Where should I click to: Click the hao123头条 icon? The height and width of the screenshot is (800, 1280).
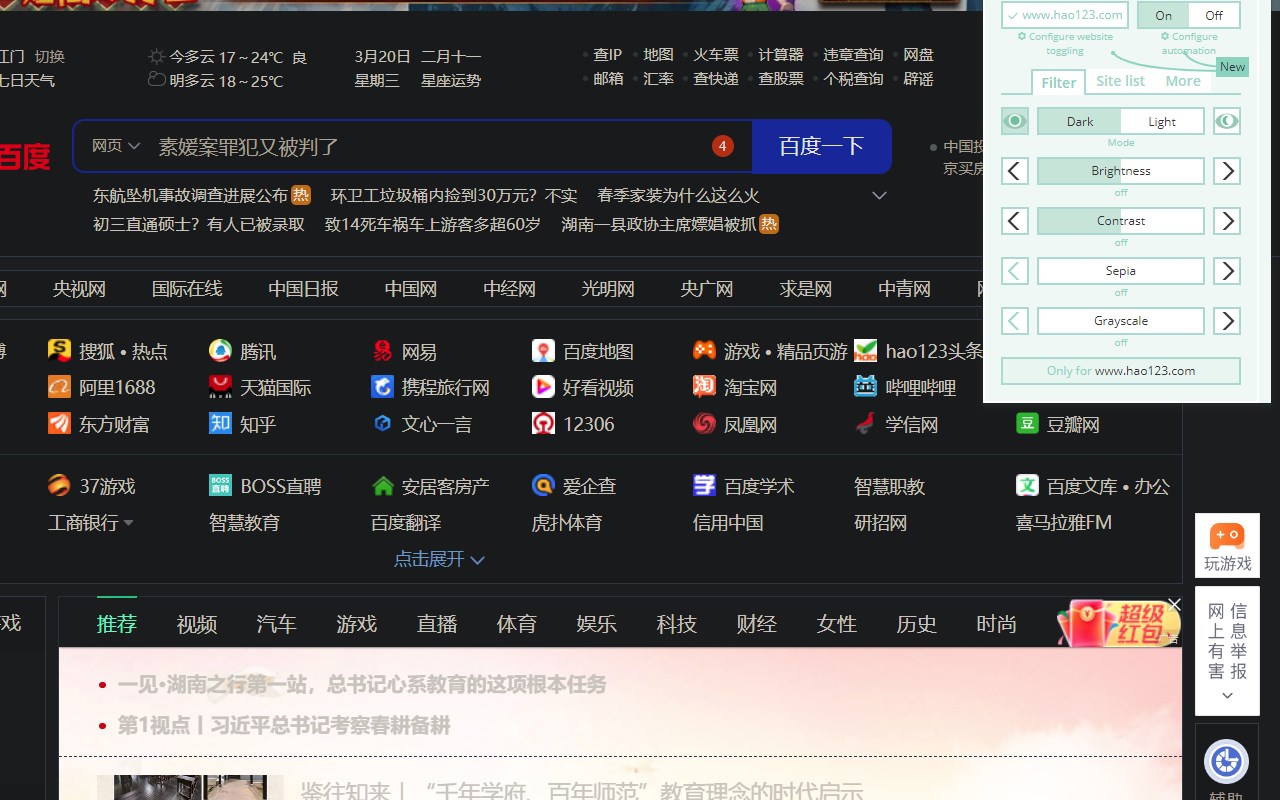click(866, 350)
